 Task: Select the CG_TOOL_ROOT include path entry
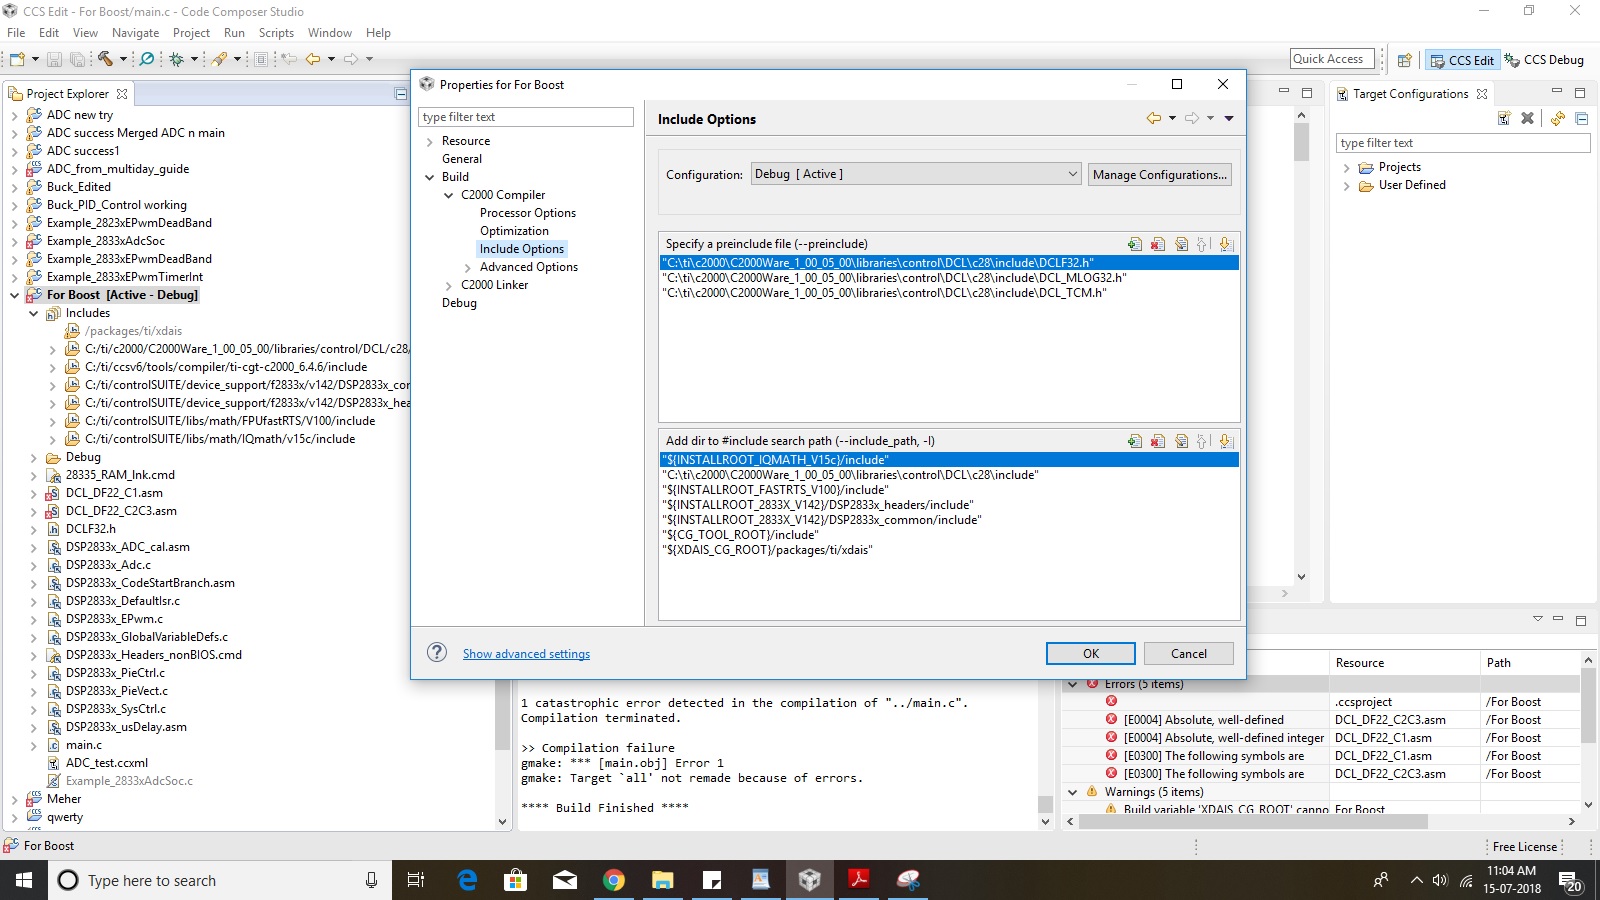pyautogui.click(x=740, y=535)
